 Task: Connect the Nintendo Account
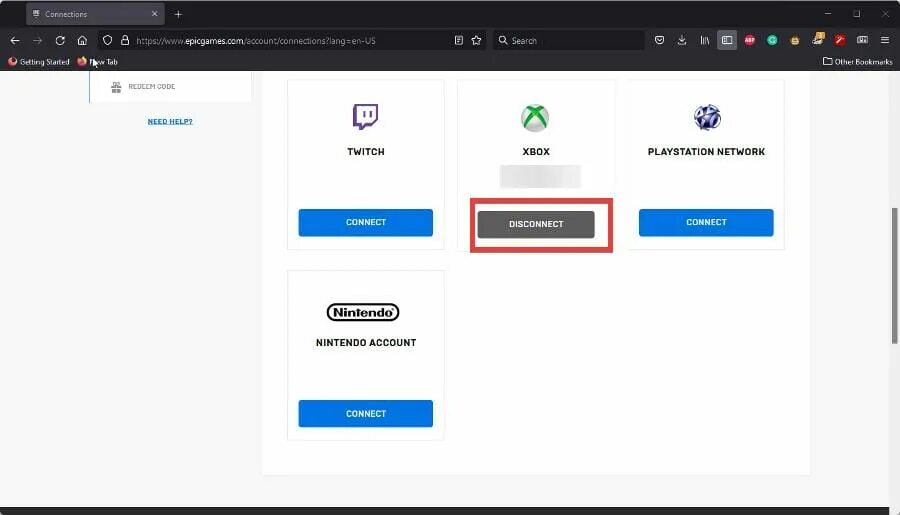(366, 413)
